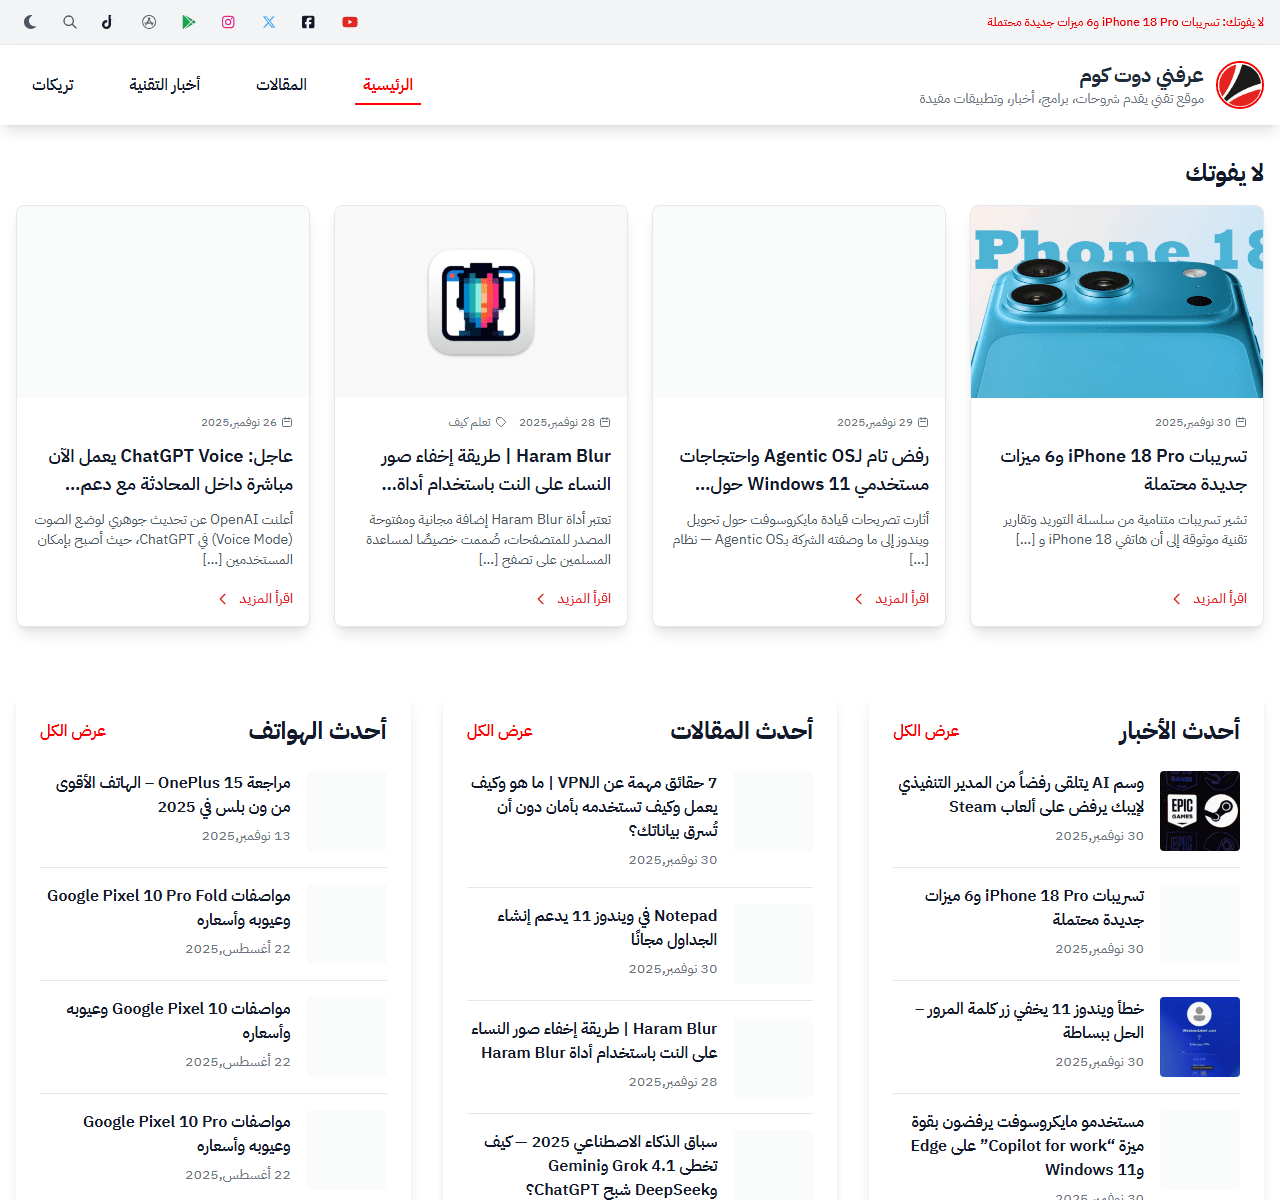Open the المقالات menu item
The height and width of the screenshot is (1200, 1280).
coord(281,85)
